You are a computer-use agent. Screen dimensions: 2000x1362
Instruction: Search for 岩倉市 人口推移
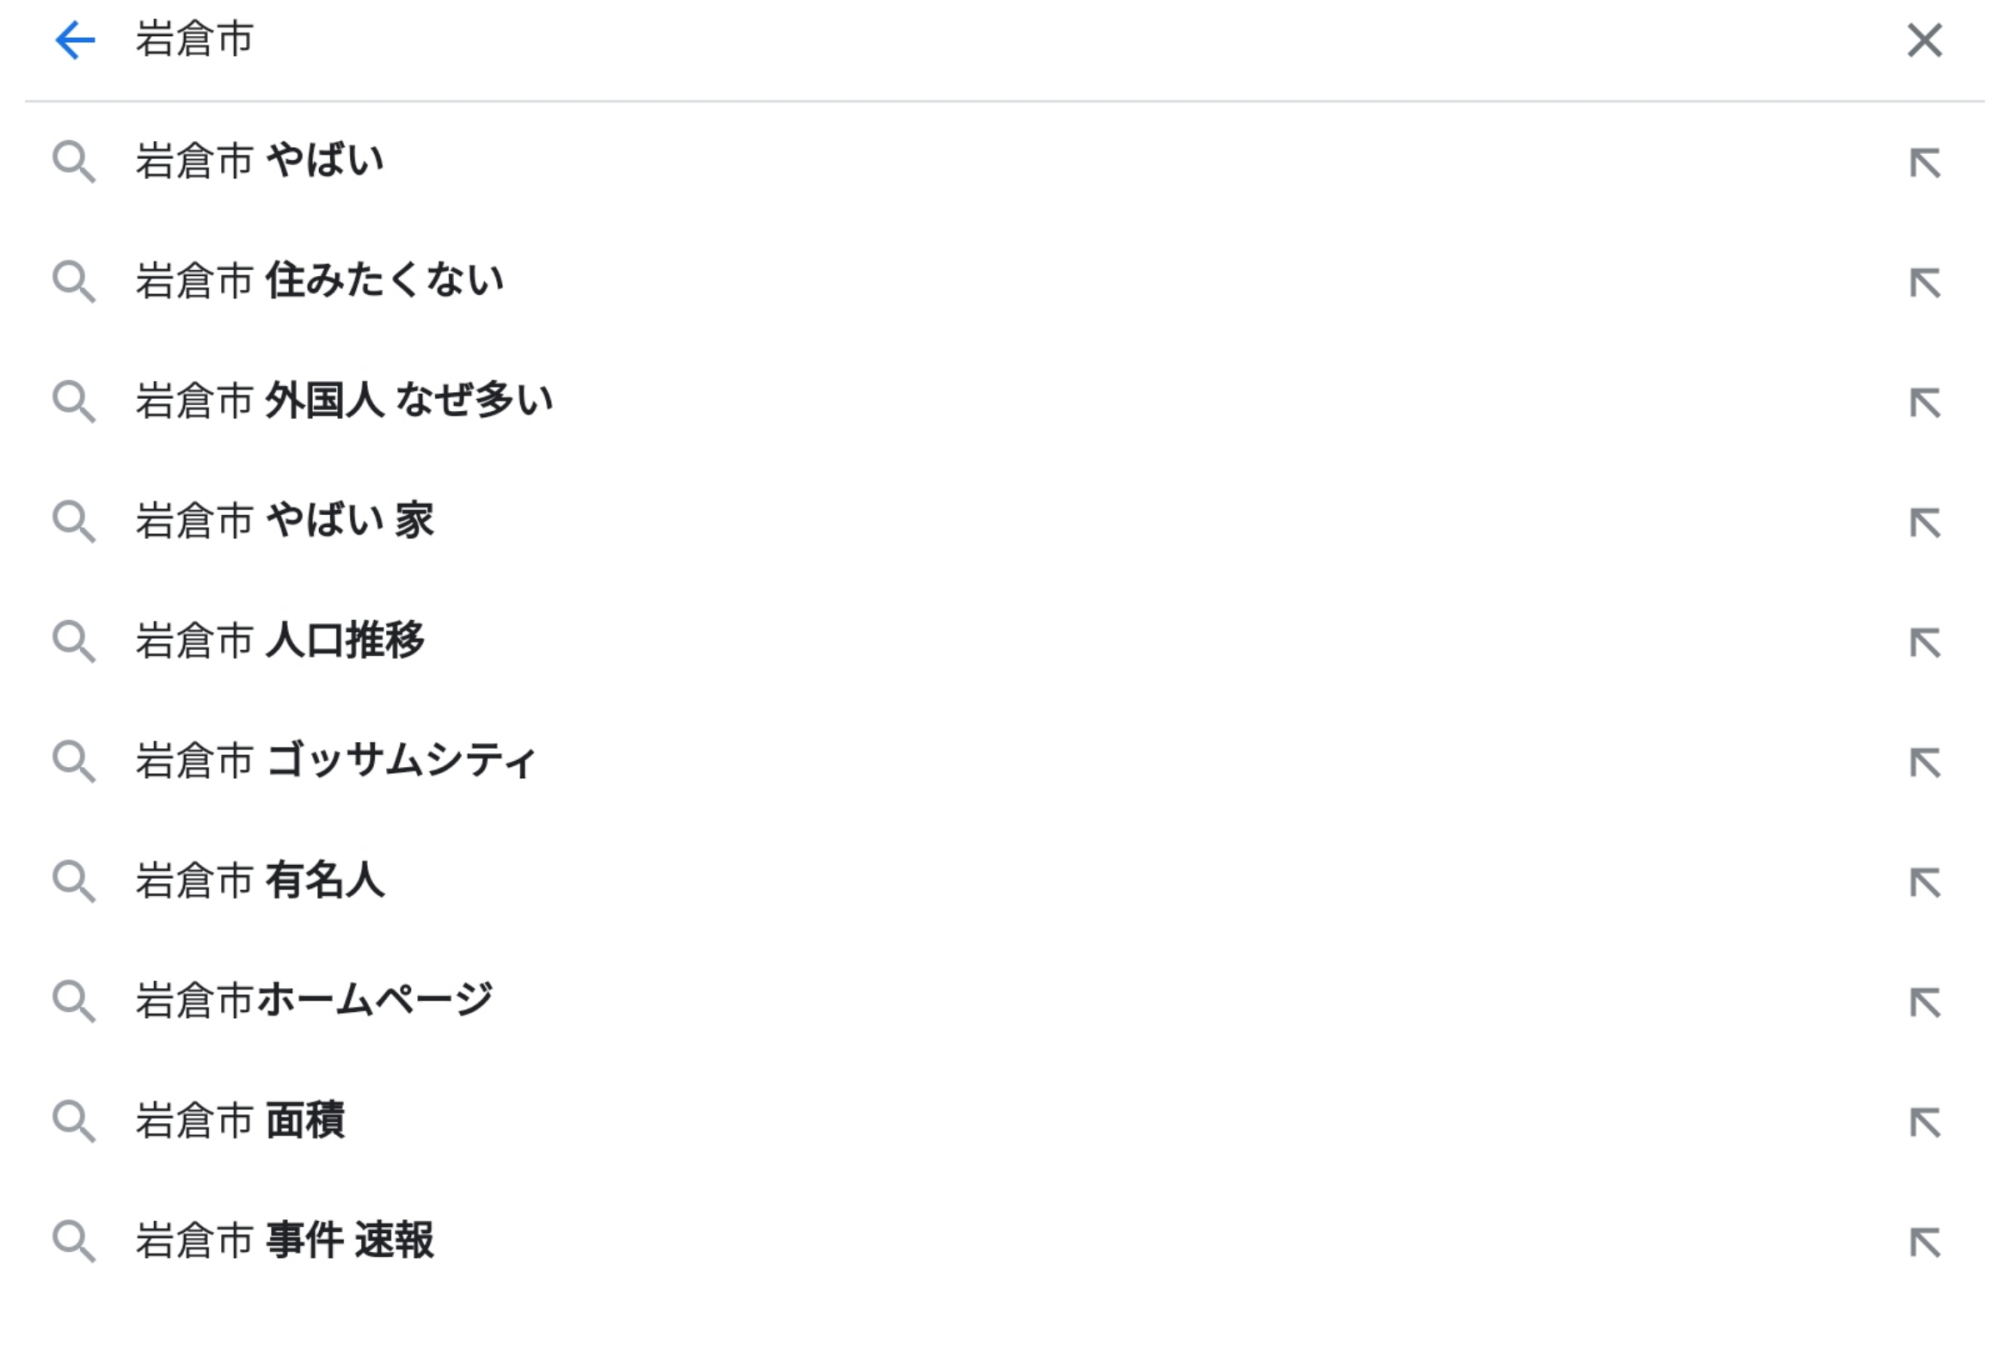(280, 641)
